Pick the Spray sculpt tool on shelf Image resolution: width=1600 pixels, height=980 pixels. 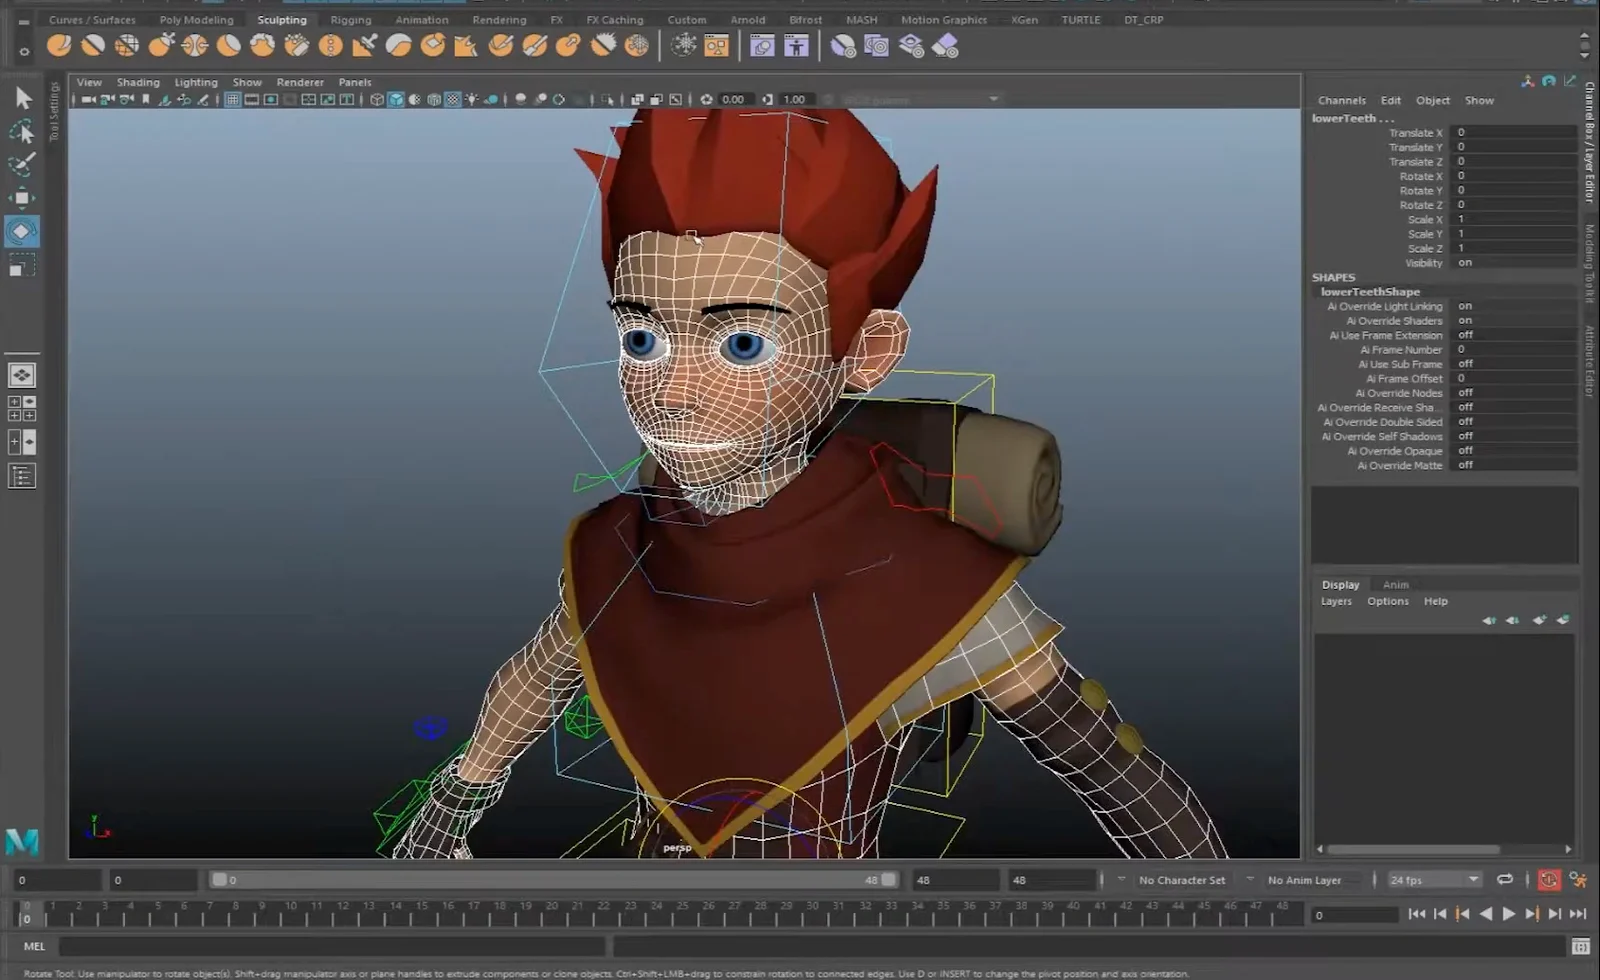(297, 45)
